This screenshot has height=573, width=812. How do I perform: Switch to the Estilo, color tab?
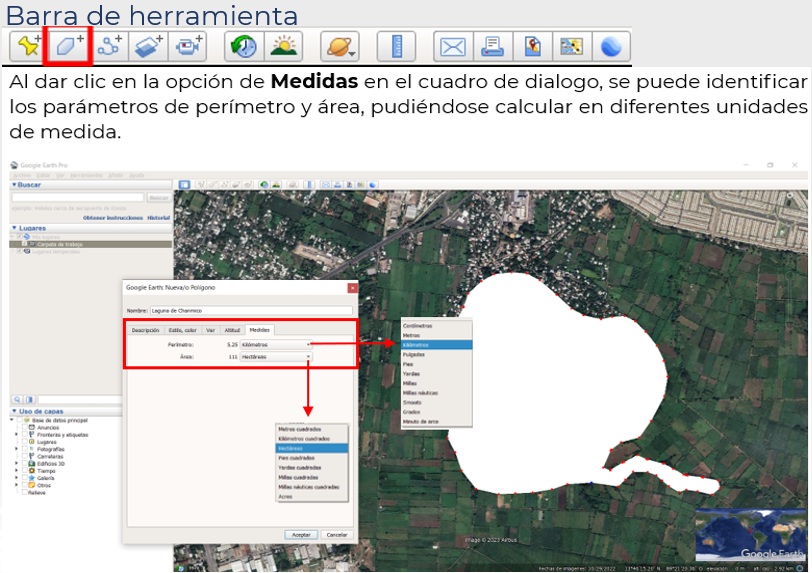tap(182, 329)
